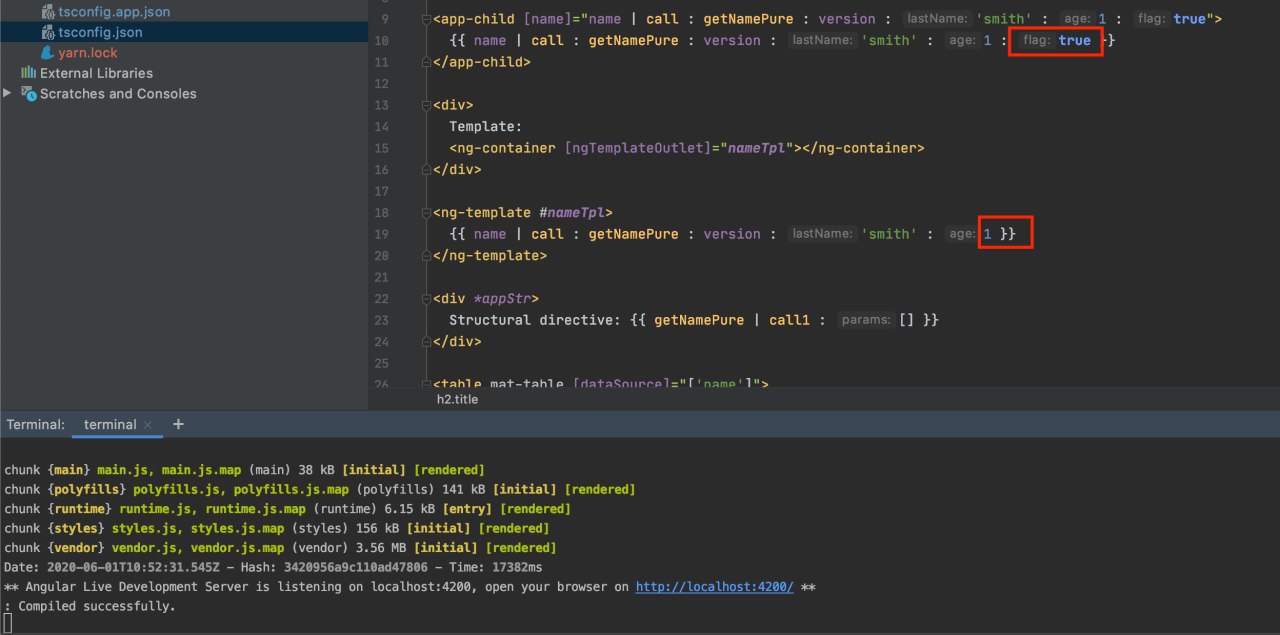
Task: Open the http://localhost:4200/ link
Action: tap(715, 587)
